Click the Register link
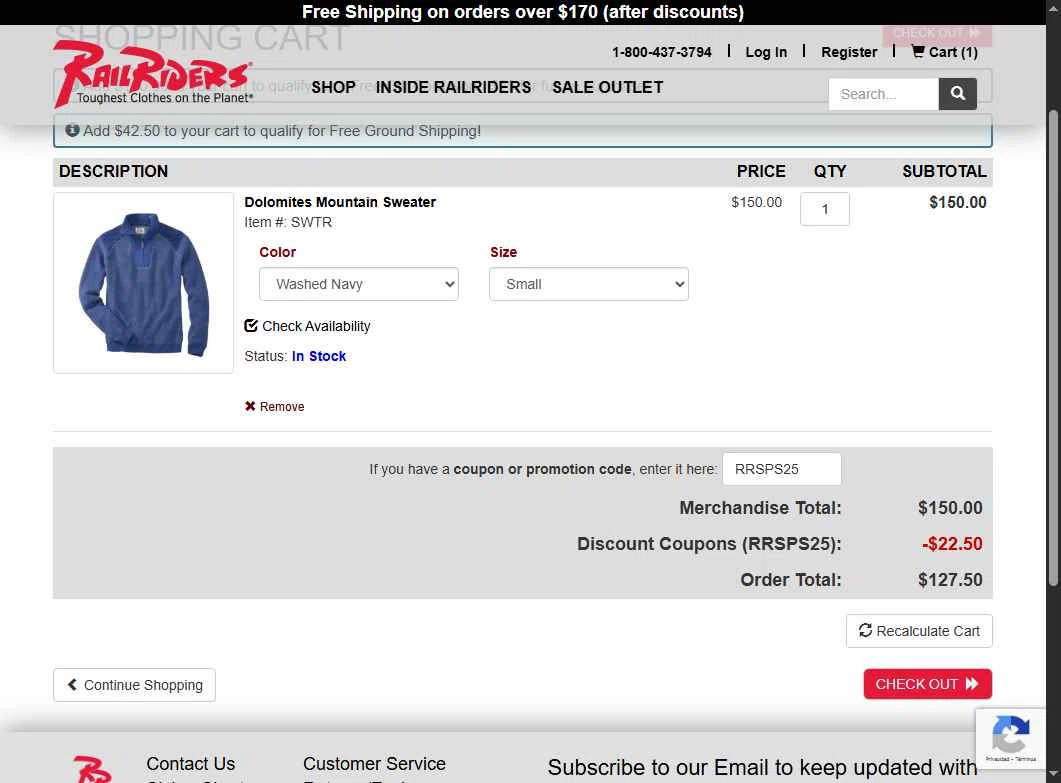 point(849,52)
